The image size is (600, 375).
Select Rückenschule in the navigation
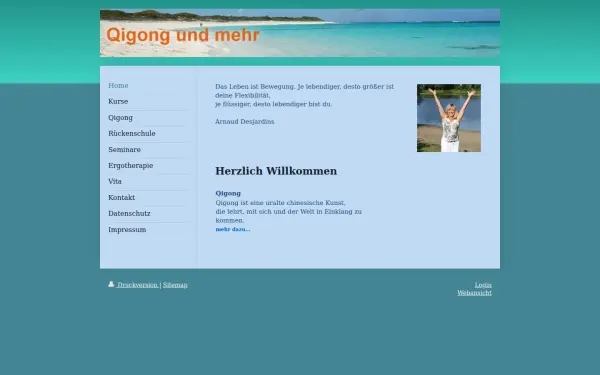tap(132, 134)
